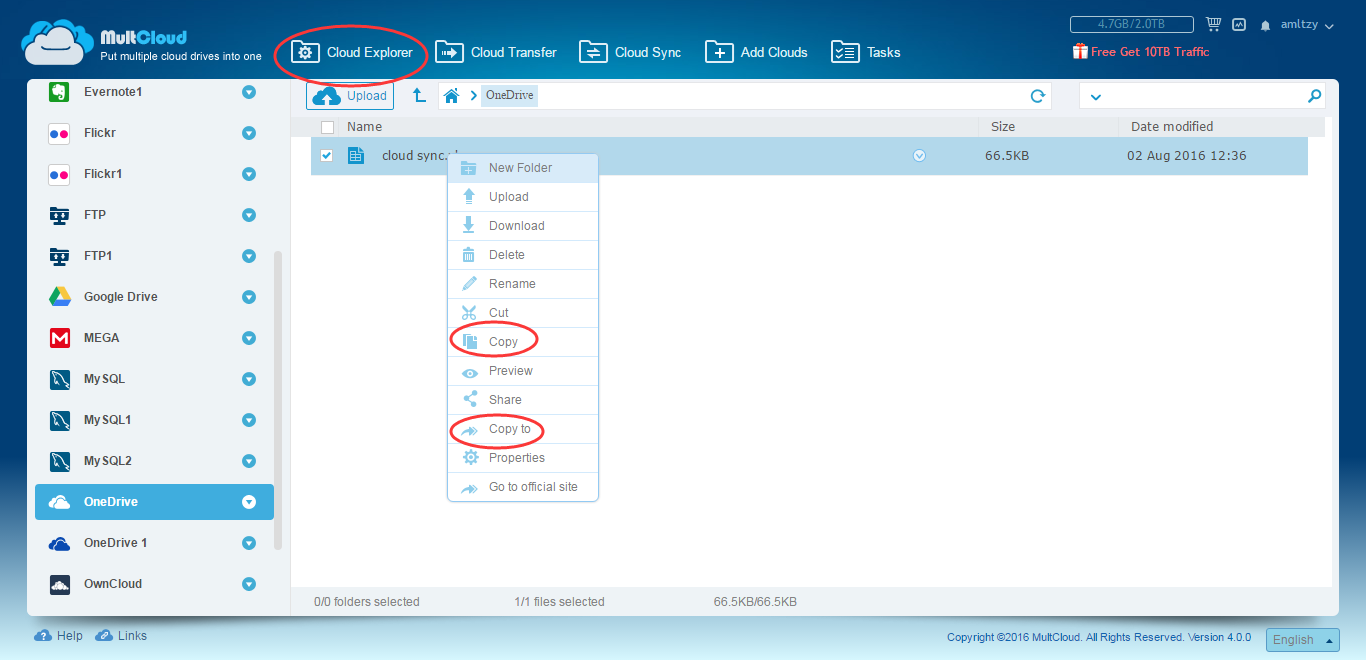Choose Copy to in context menu

point(523,429)
